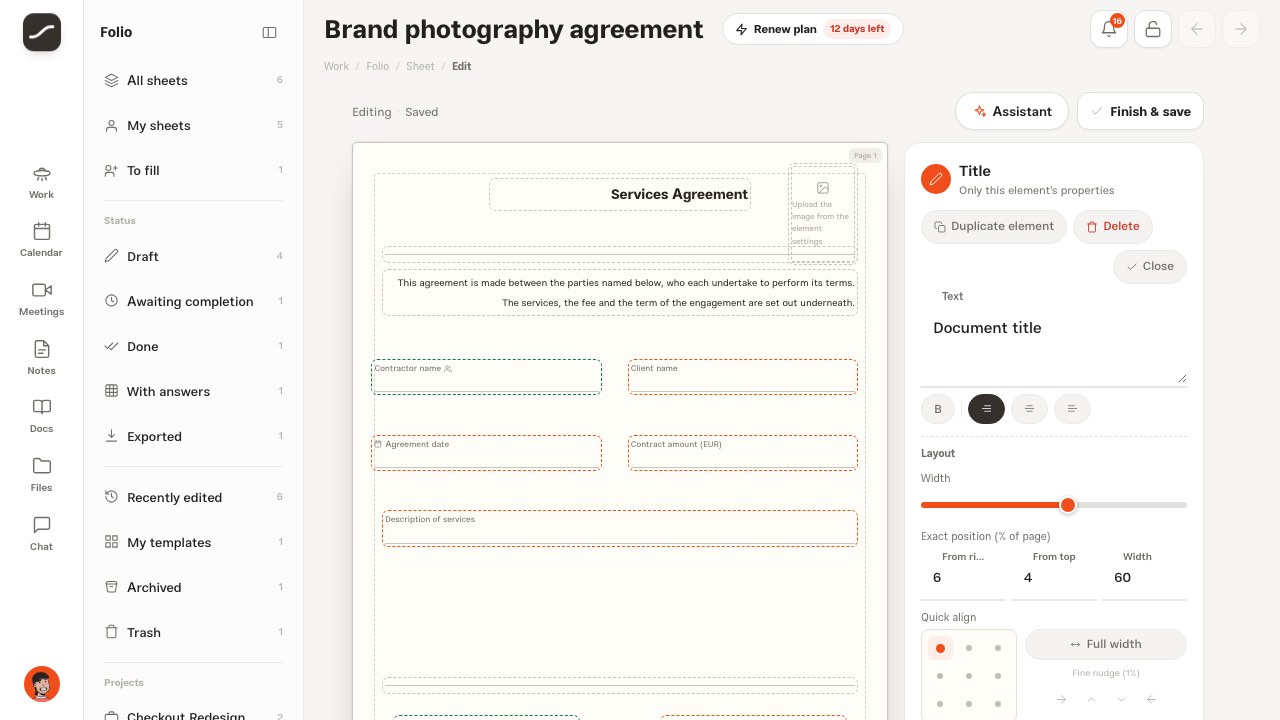Click the unlock padlock icon

pyautogui.click(x=1153, y=29)
